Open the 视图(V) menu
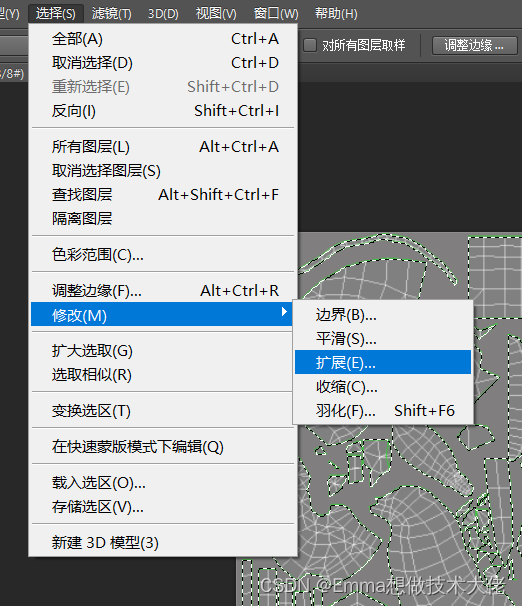 point(216,14)
